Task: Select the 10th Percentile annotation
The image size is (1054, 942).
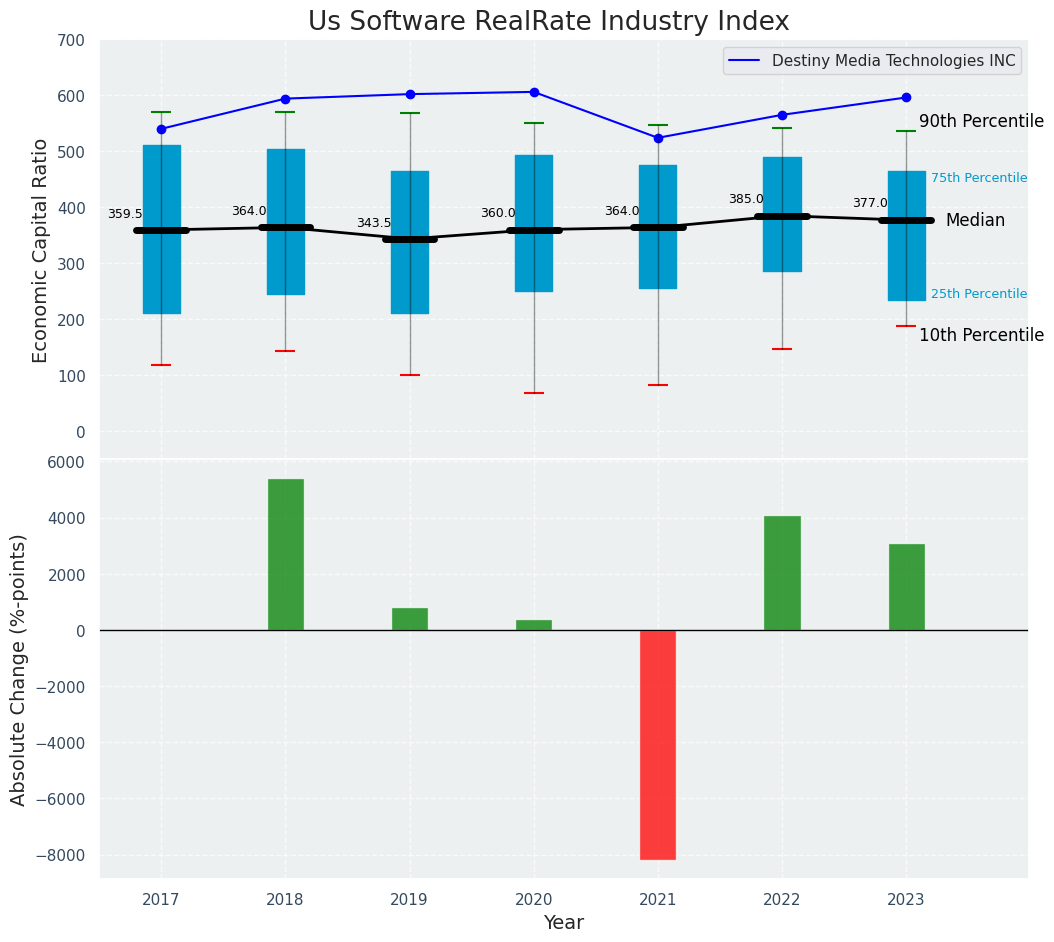Action: (x=981, y=336)
